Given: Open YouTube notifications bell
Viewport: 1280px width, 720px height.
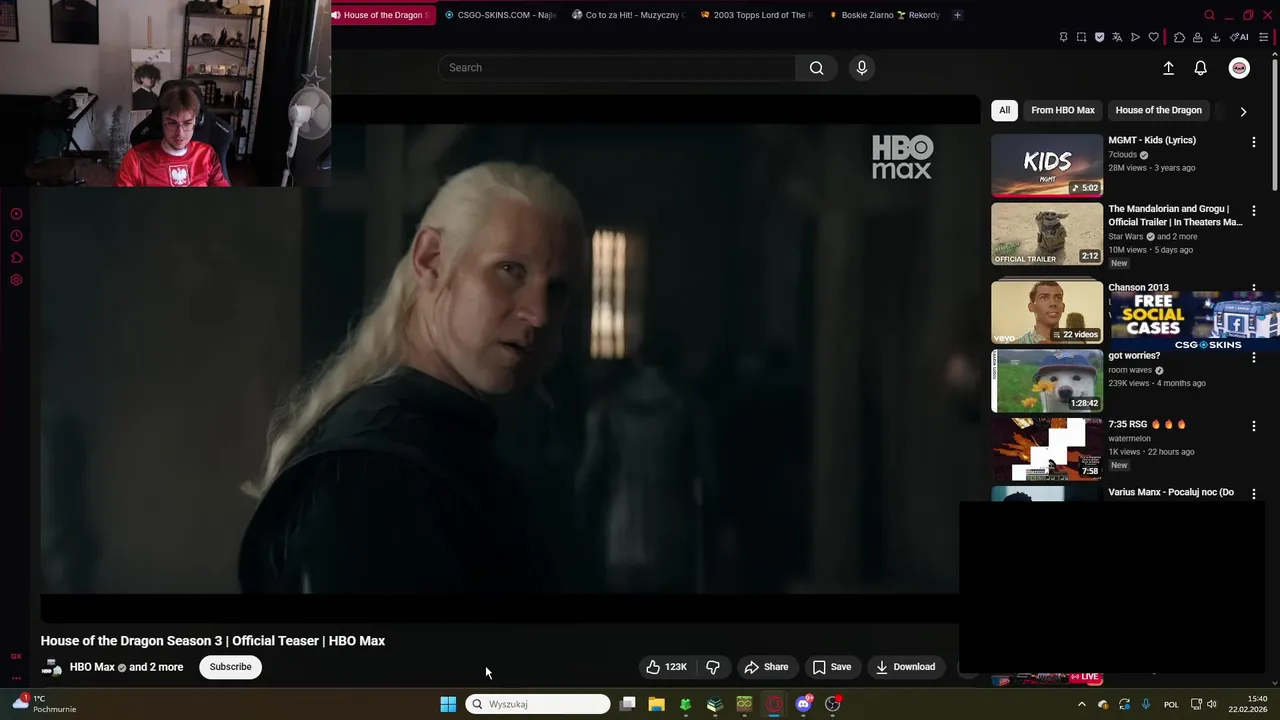Looking at the screenshot, I should pyautogui.click(x=1200, y=68).
